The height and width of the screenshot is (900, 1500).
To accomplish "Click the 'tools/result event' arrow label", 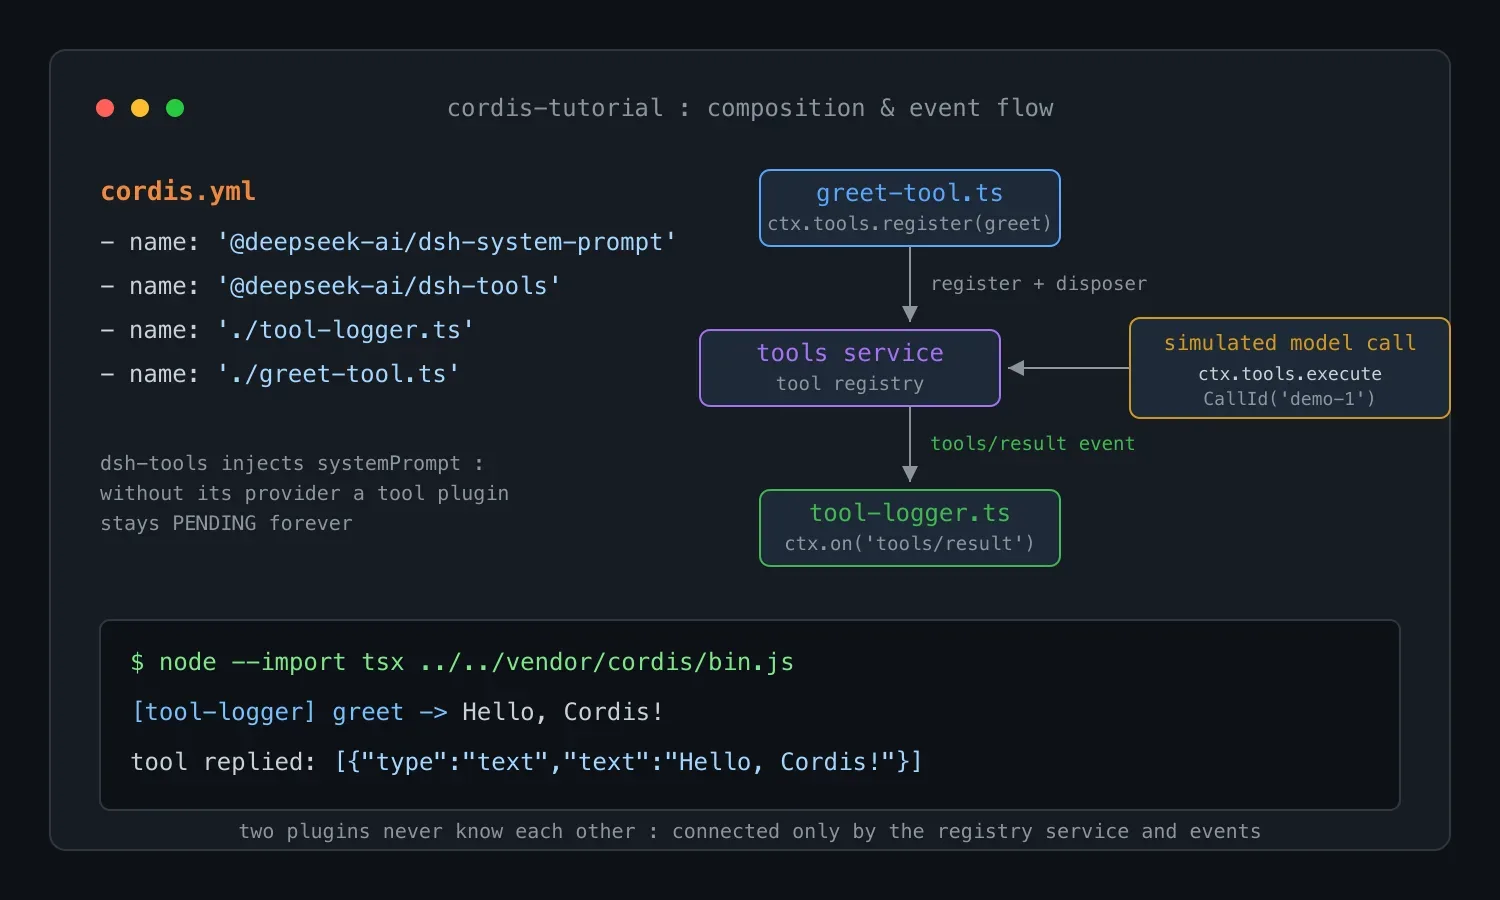I will (1033, 444).
